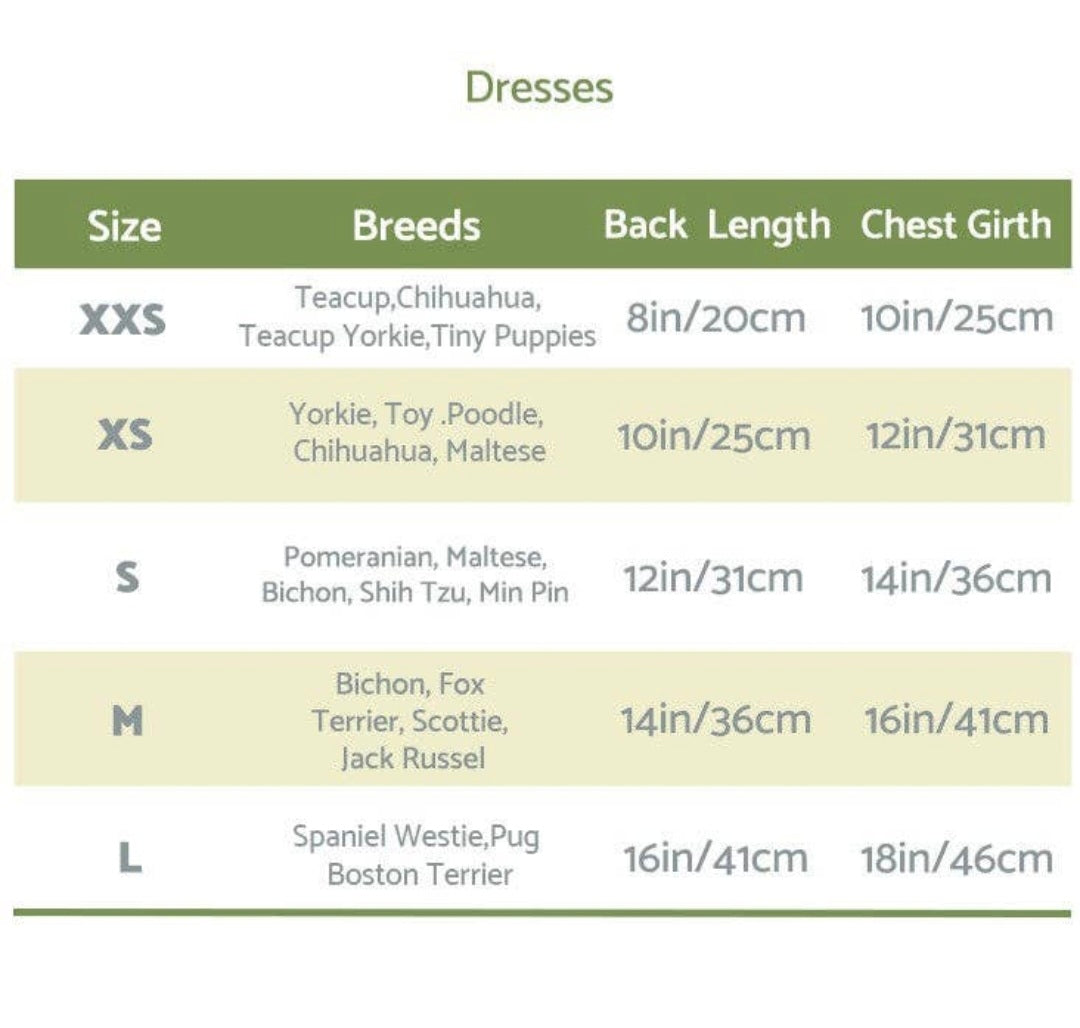This screenshot has width=1080, height=1028.
Task: Select the XS size label
Action: pos(125,435)
